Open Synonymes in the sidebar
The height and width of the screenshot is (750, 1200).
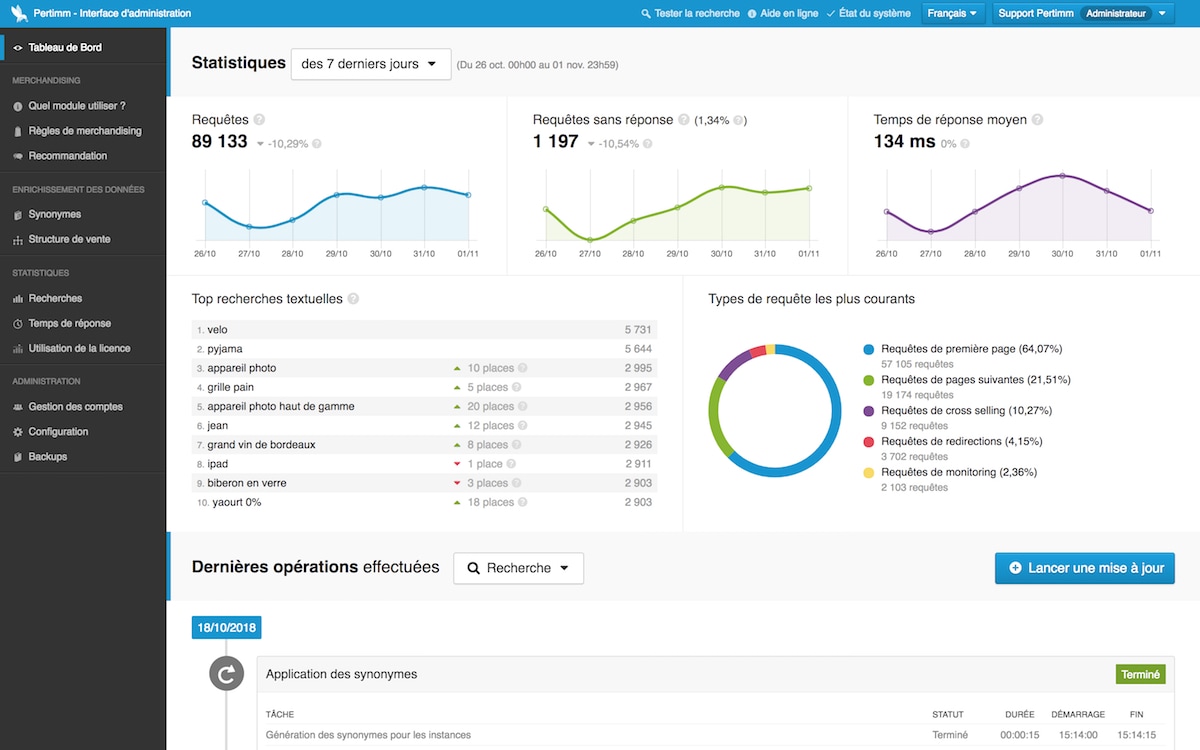(54, 214)
